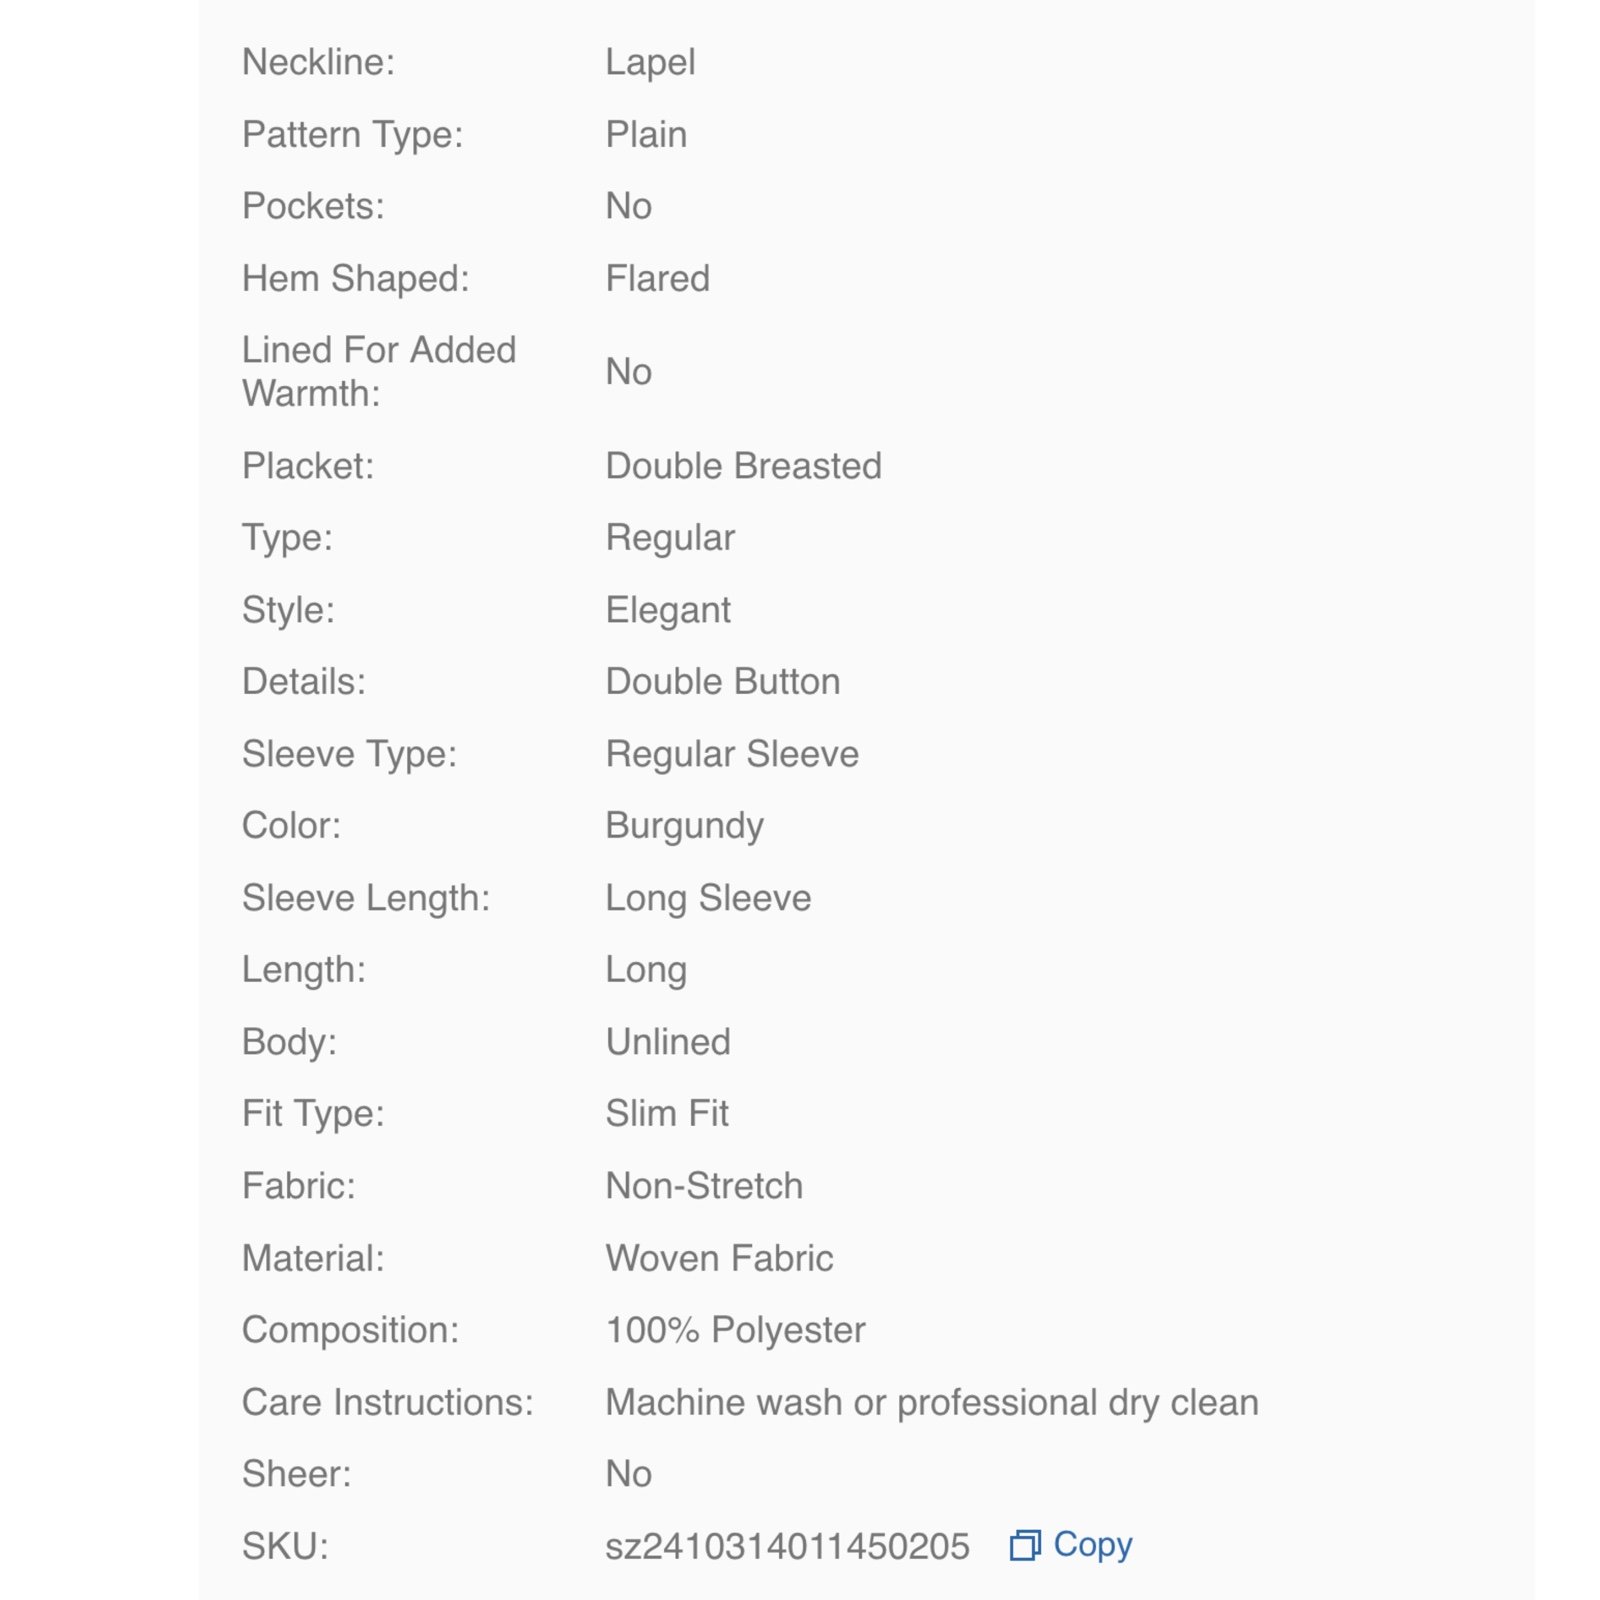This screenshot has height=1600, width=1600.
Task: Click the Neckline label
Action: coord(318,62)
